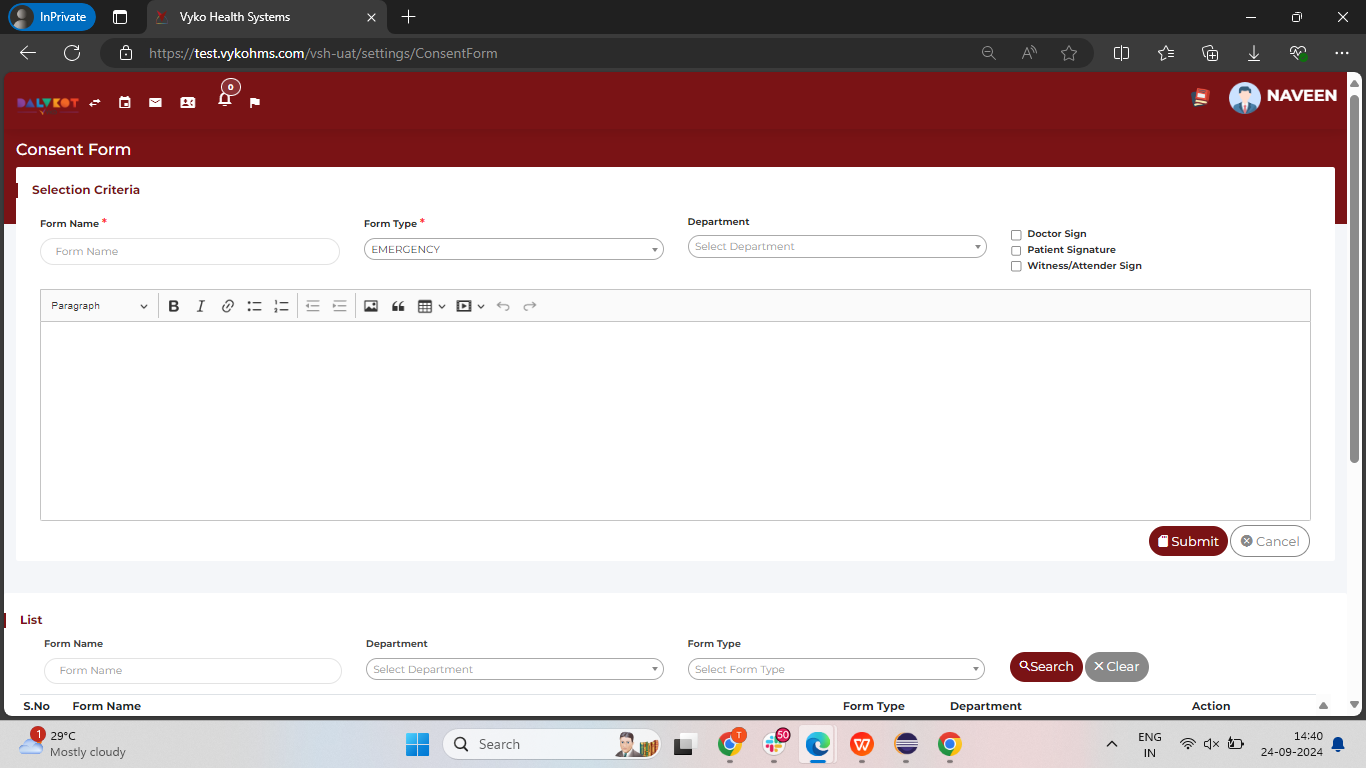1366x768 pixels.
Task: Tick the Witness/Attender Sign checkbox
Action: pos(1016,267)
